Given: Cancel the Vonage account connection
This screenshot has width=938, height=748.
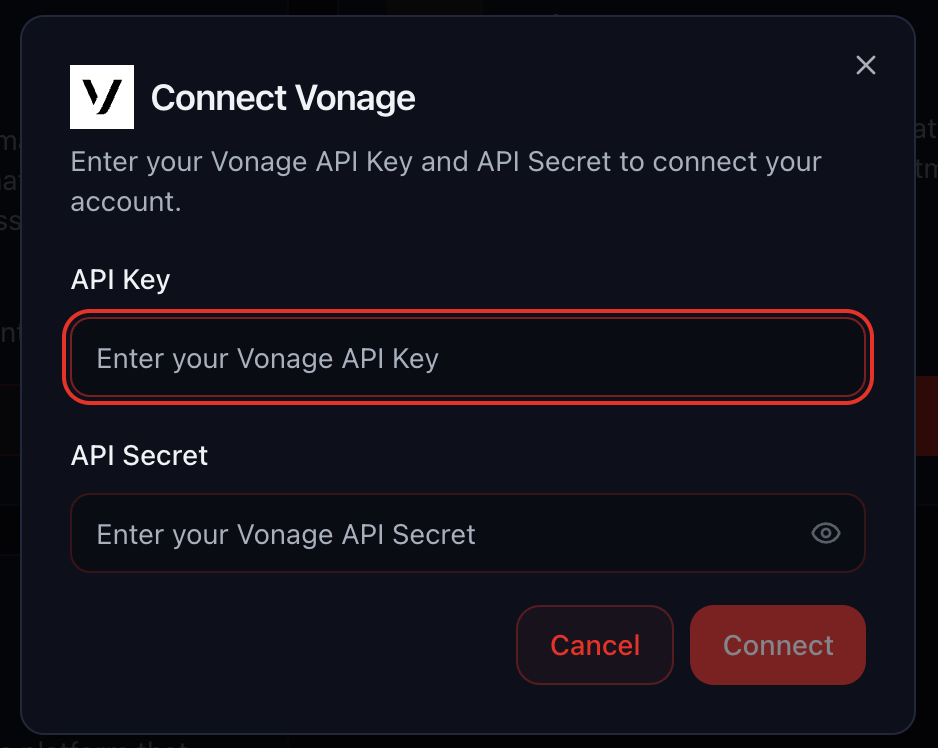Looking at the screenshot, I should pyautogui.click(x=594, y=645).
